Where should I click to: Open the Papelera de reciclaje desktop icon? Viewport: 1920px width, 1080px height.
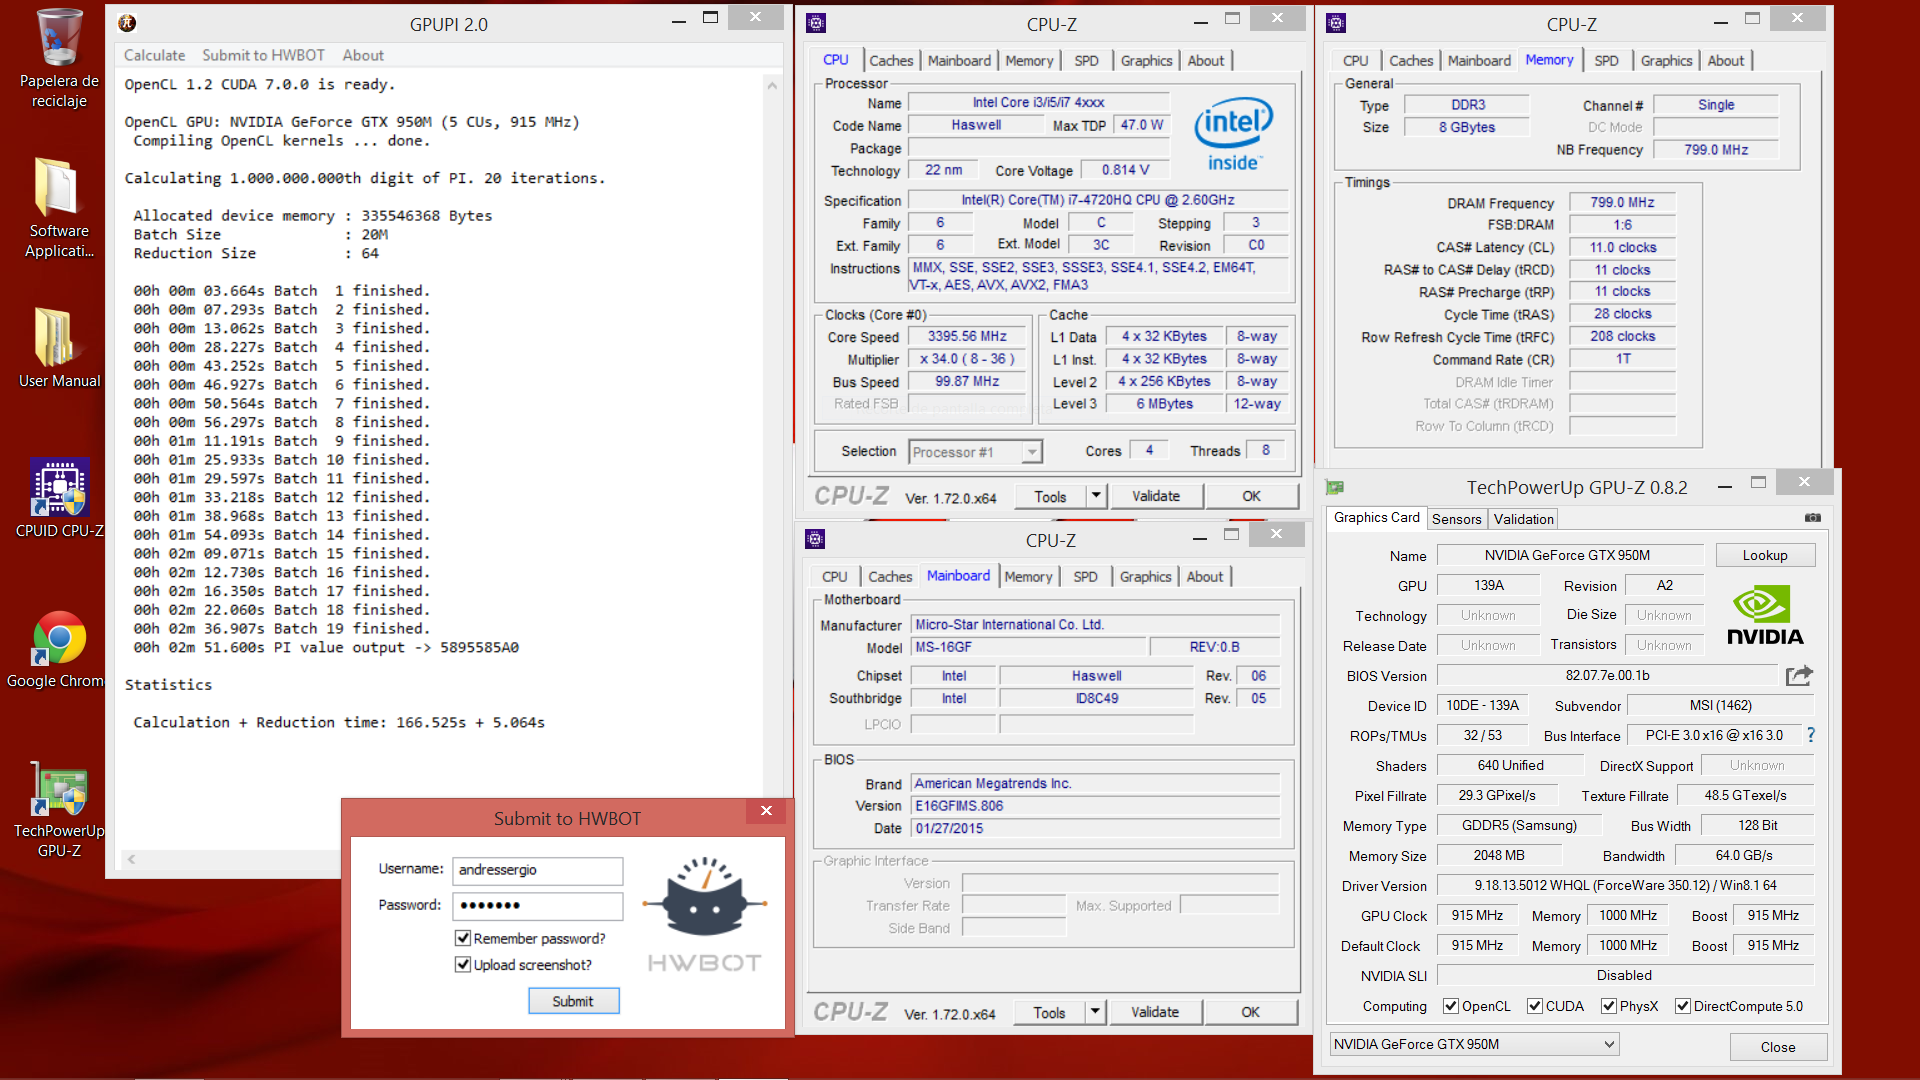tap(59, 58)
